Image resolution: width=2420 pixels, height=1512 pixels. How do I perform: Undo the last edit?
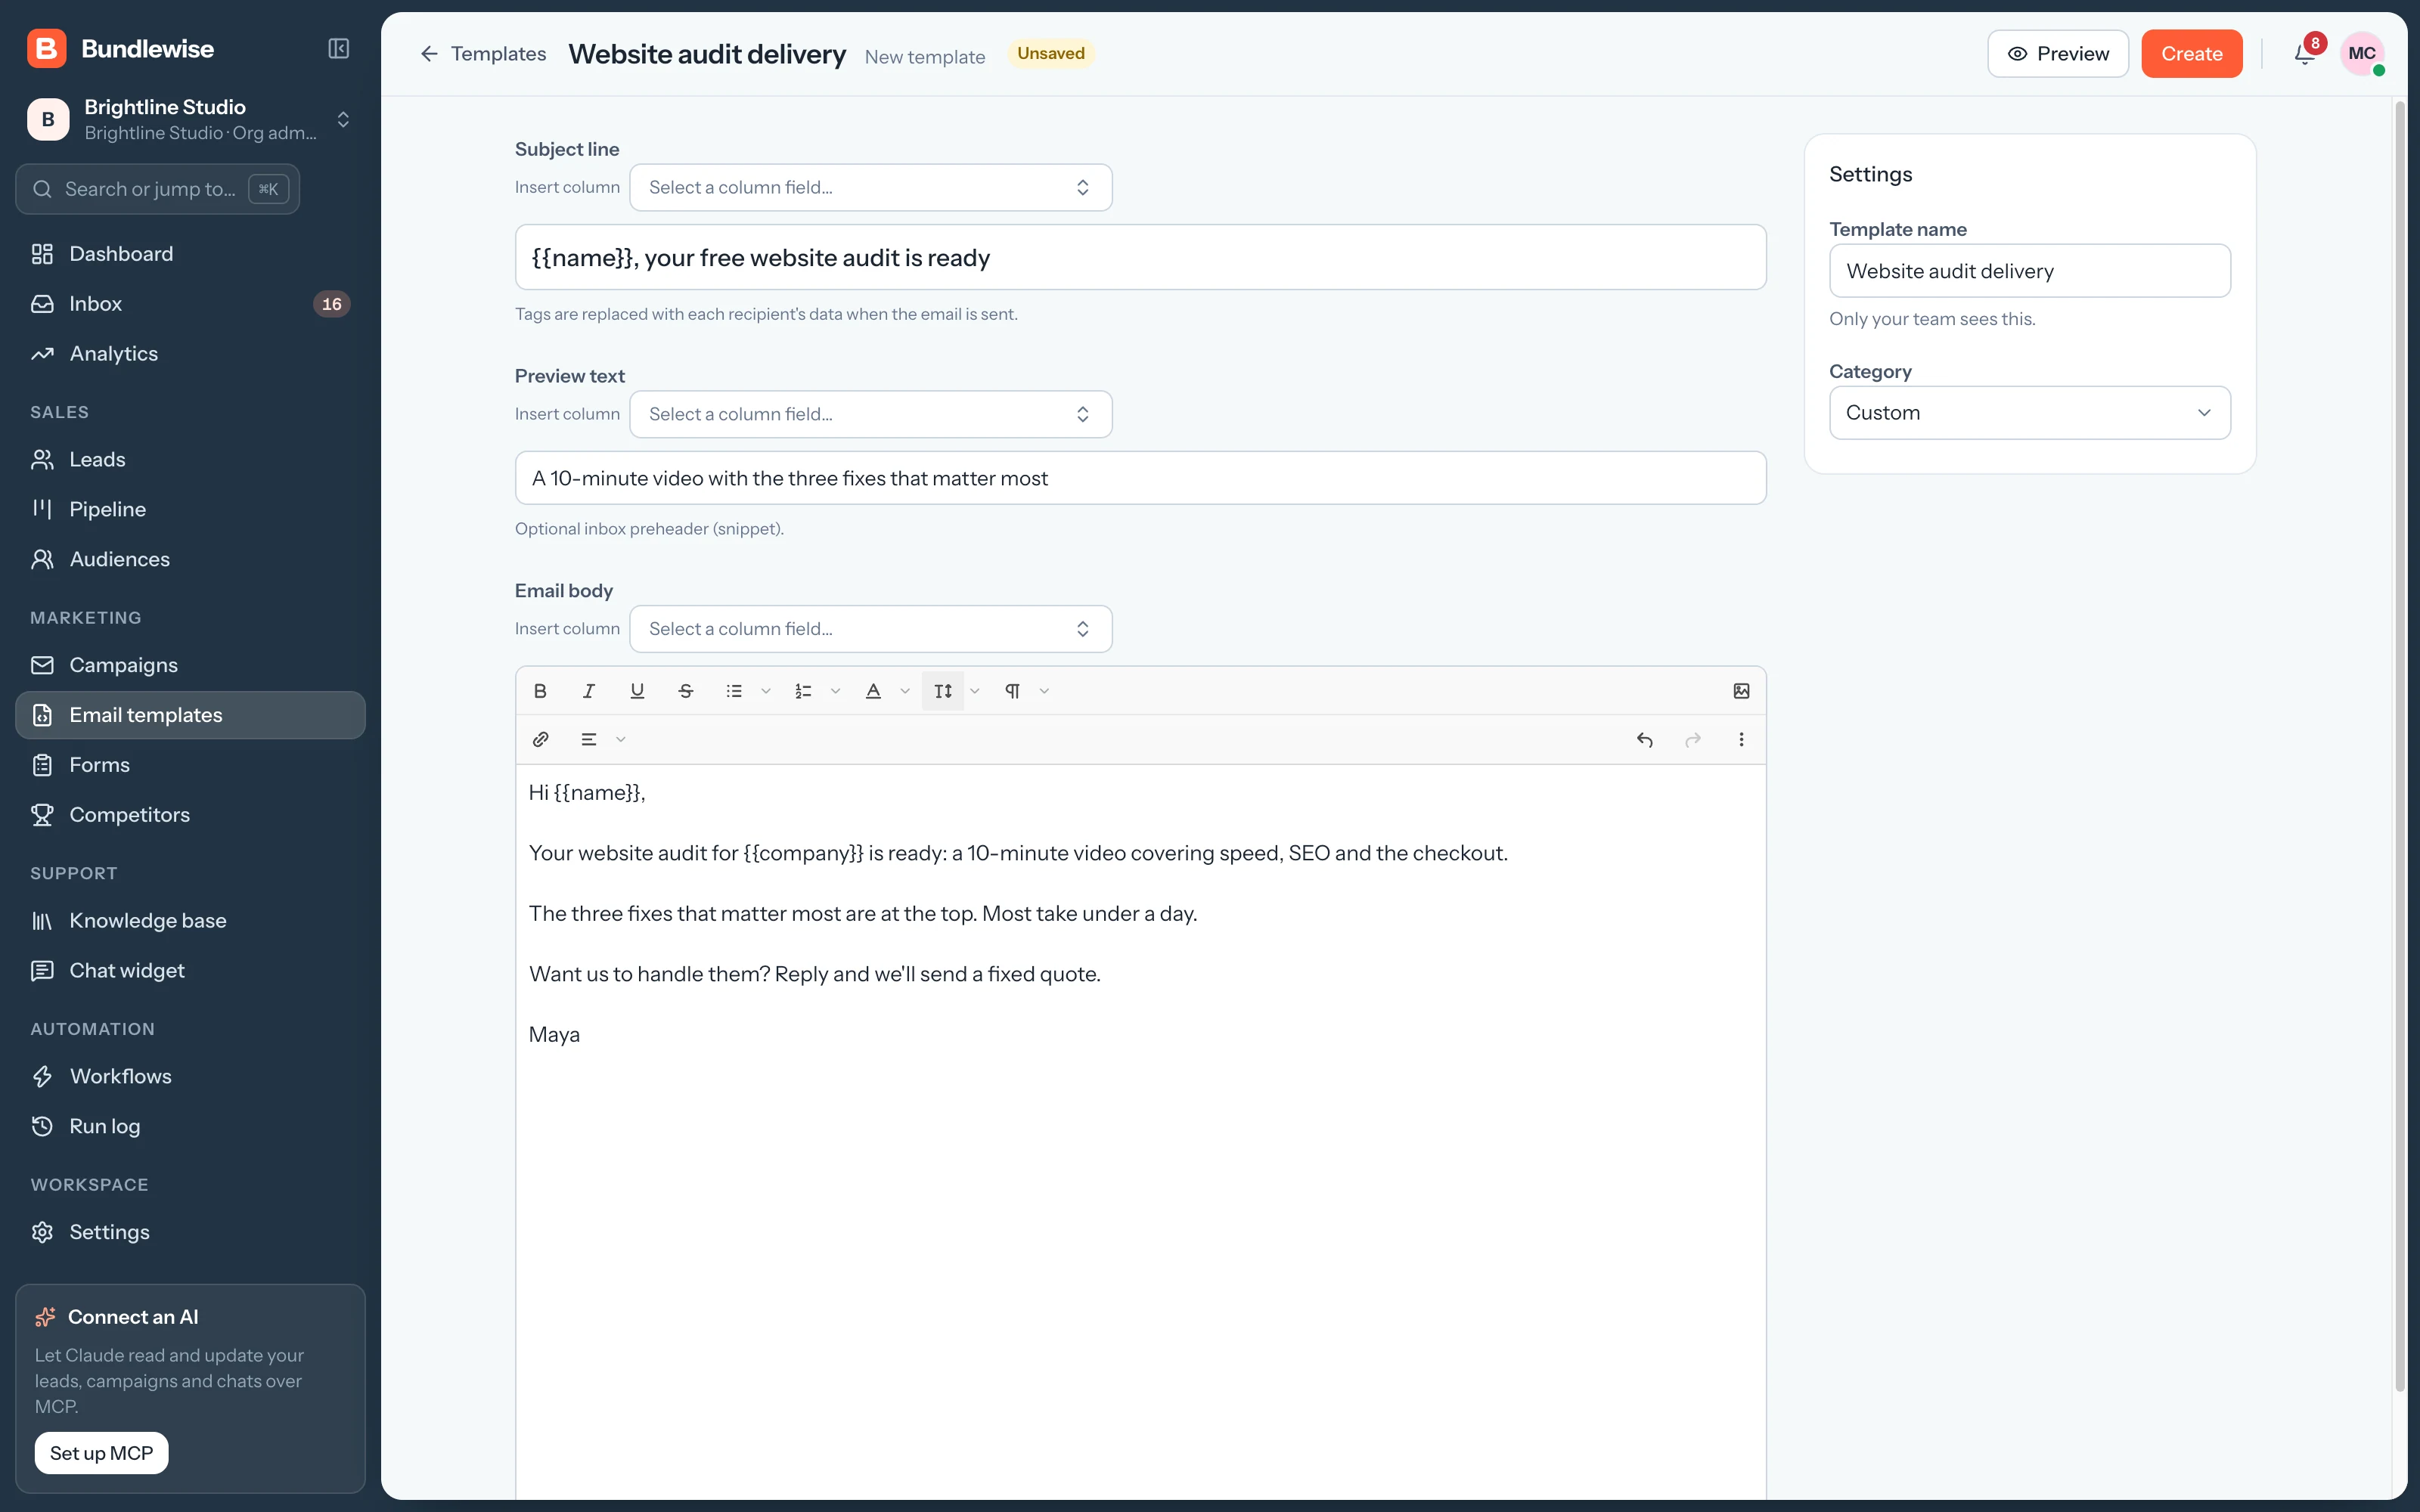coord(1644,740)
